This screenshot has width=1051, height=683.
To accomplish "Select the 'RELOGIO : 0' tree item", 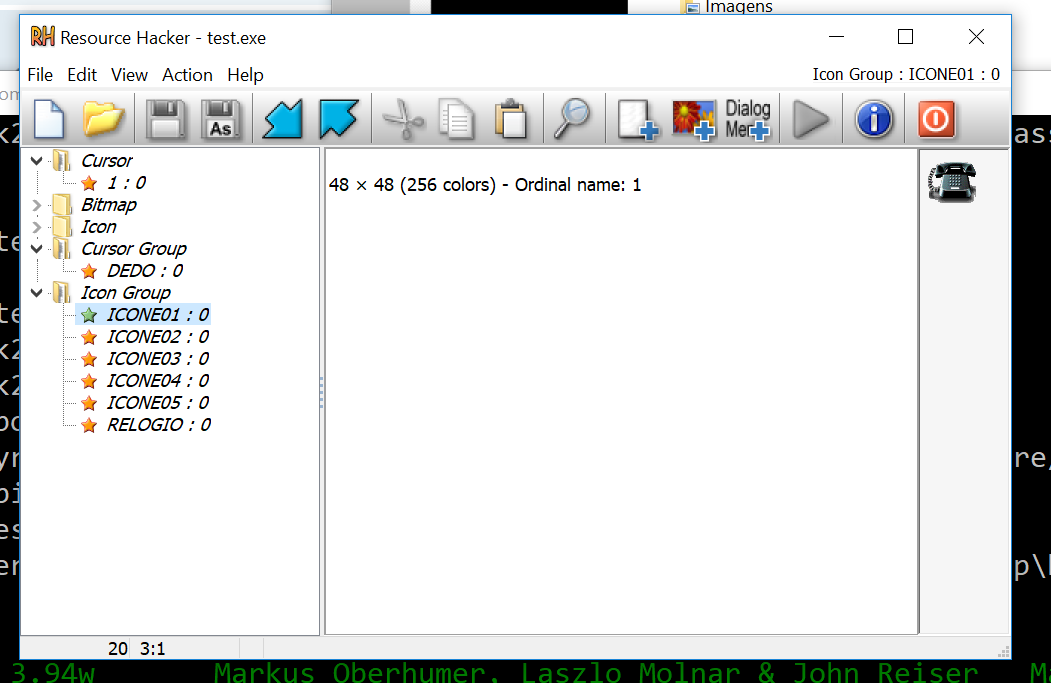I will point(159,425).
